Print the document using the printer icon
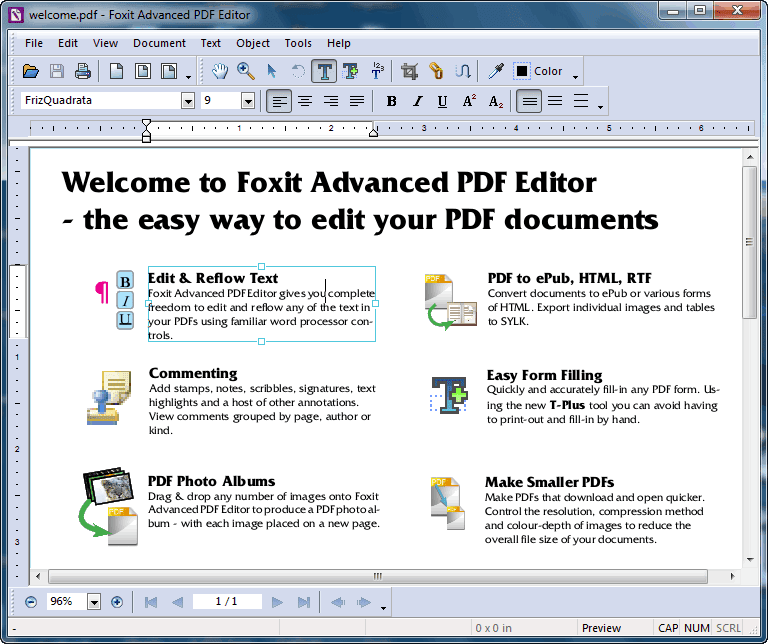Screen dimensions: 768x644 (x=82, y=72)
